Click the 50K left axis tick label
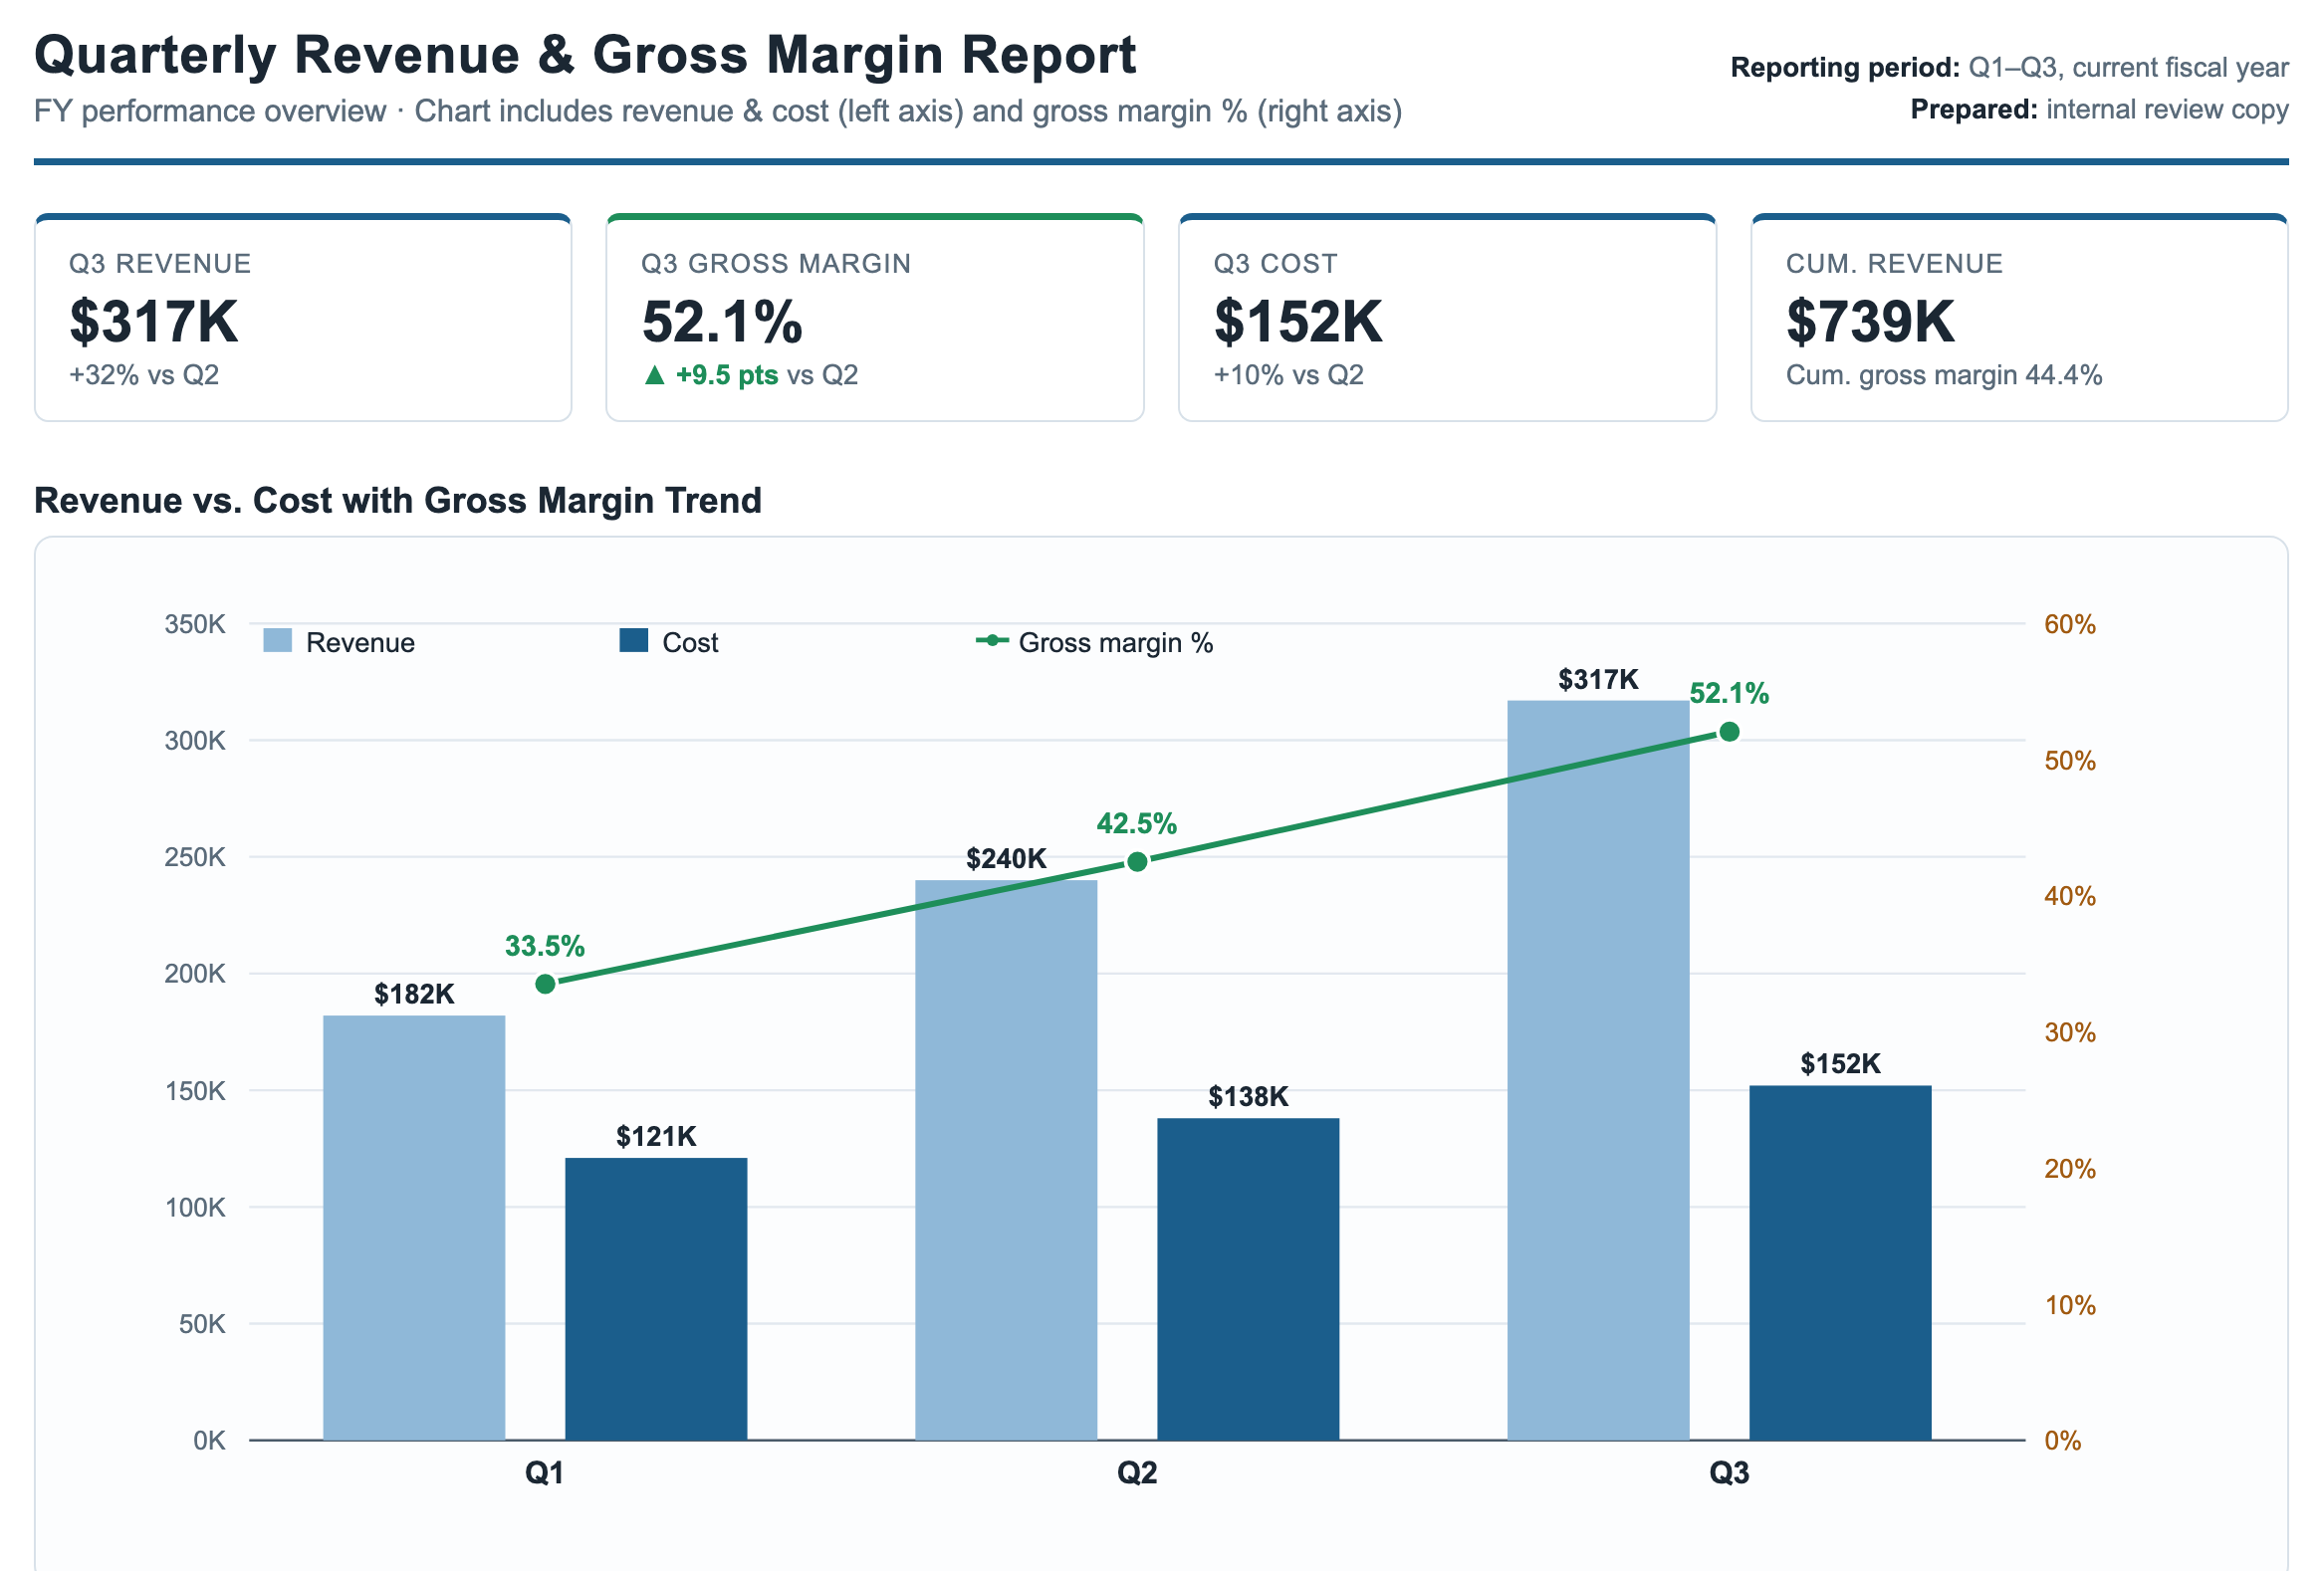Screen dimensions: 2324x1571 202,1323
